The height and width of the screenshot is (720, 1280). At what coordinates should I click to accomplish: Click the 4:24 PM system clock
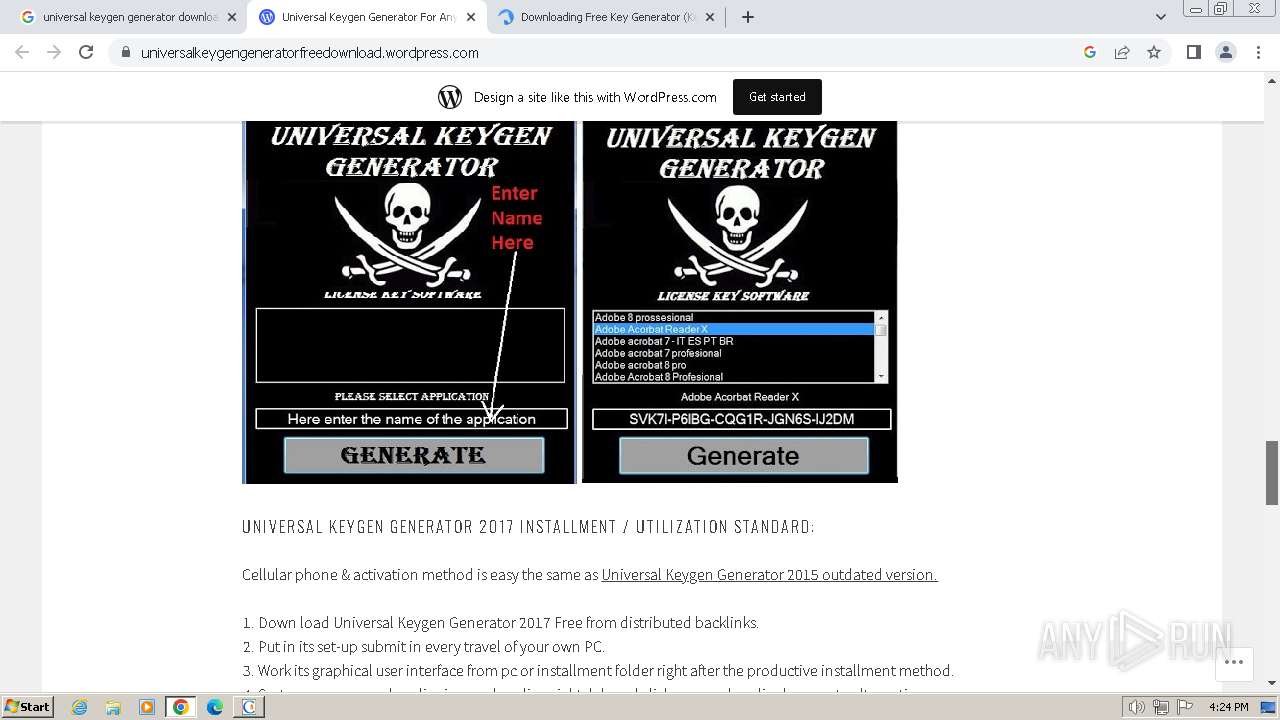click(x=1228, y=707)
